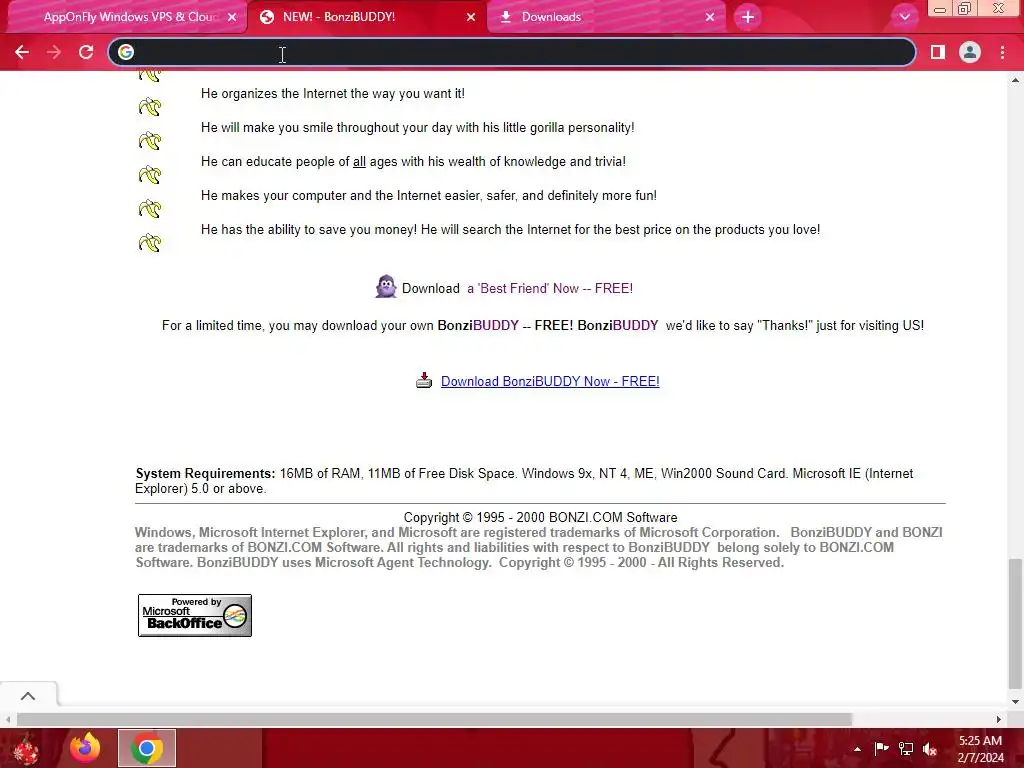Image resolution: width=1024 pixels, height=768 pixels.
Task: Go back using the browser back arrow
Action: tap(22, 52)
